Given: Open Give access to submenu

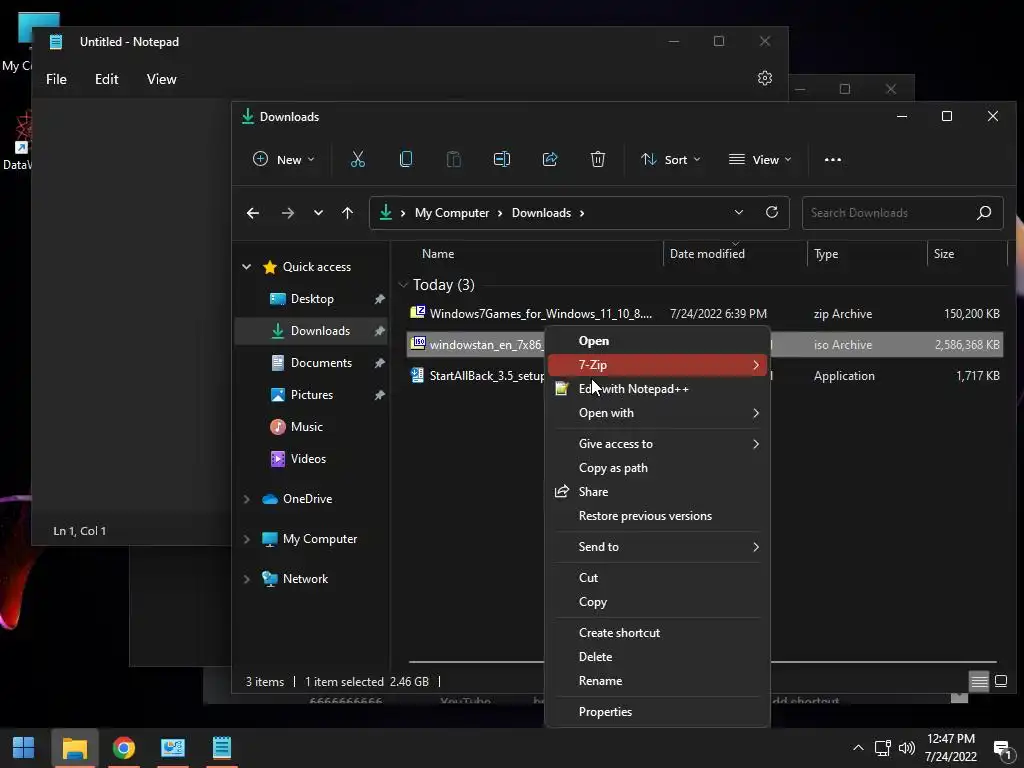Looking at the screenshot, I should [x=658, y=443].
